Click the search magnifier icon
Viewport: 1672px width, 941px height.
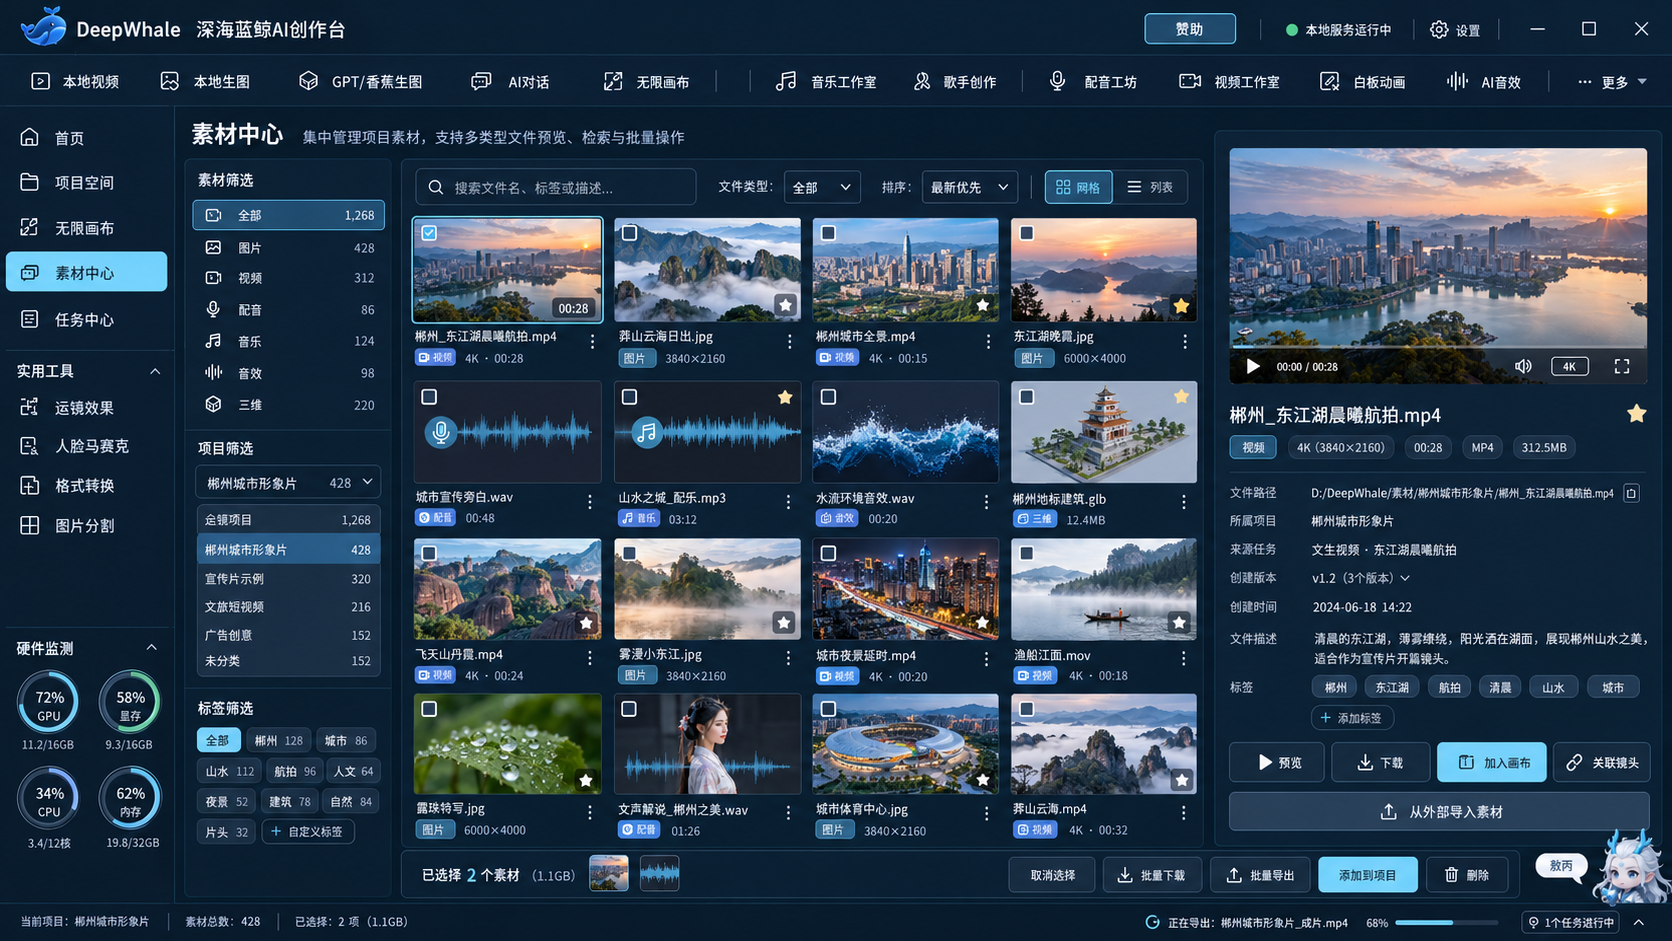436,187
